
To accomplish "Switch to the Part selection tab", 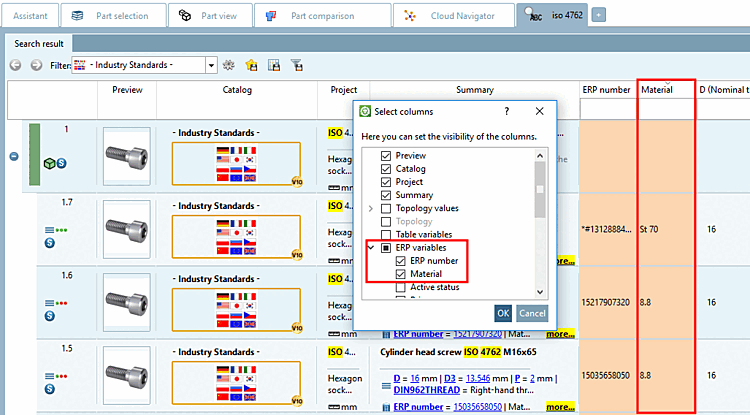I will click(114, 15).
